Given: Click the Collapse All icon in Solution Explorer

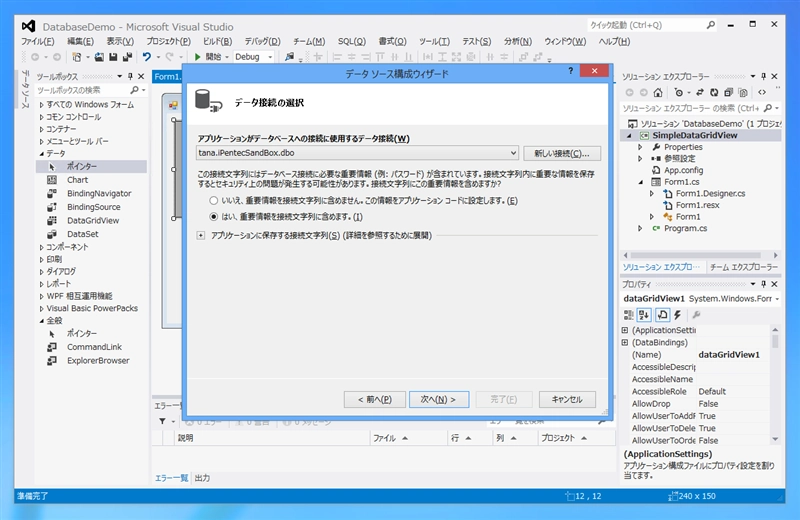Looking at the screenshot, I should (x=728, y=92).
